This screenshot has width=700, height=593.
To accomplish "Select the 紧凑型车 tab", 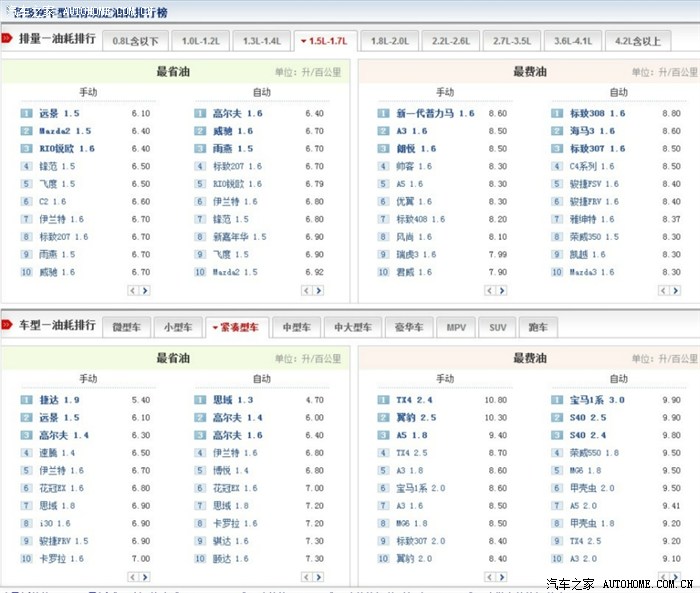I will click(x=237, y=327).
